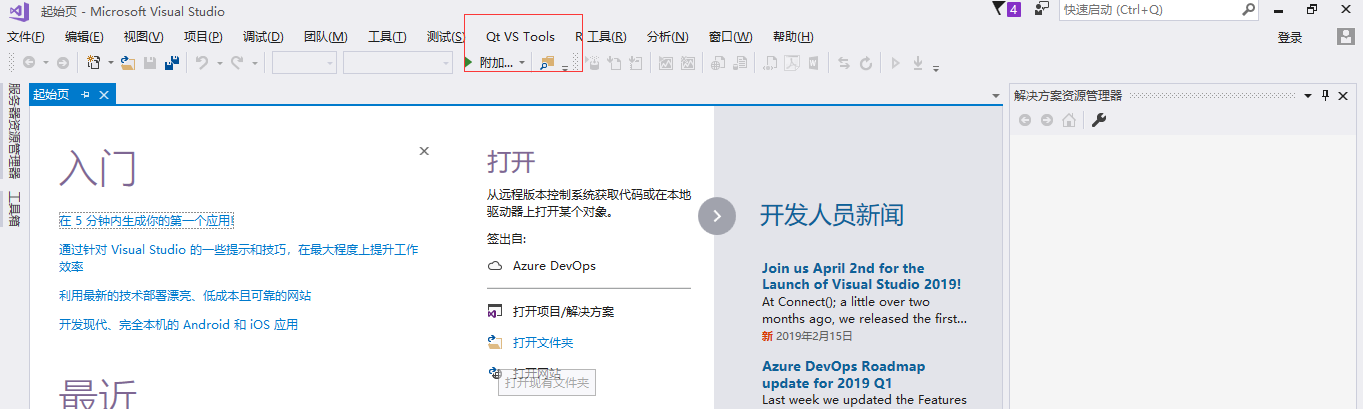Click the Solution Explorer back arrow icon
Screen dimensions: 1363x409
pyautogui.click(x=1025, y=120)
